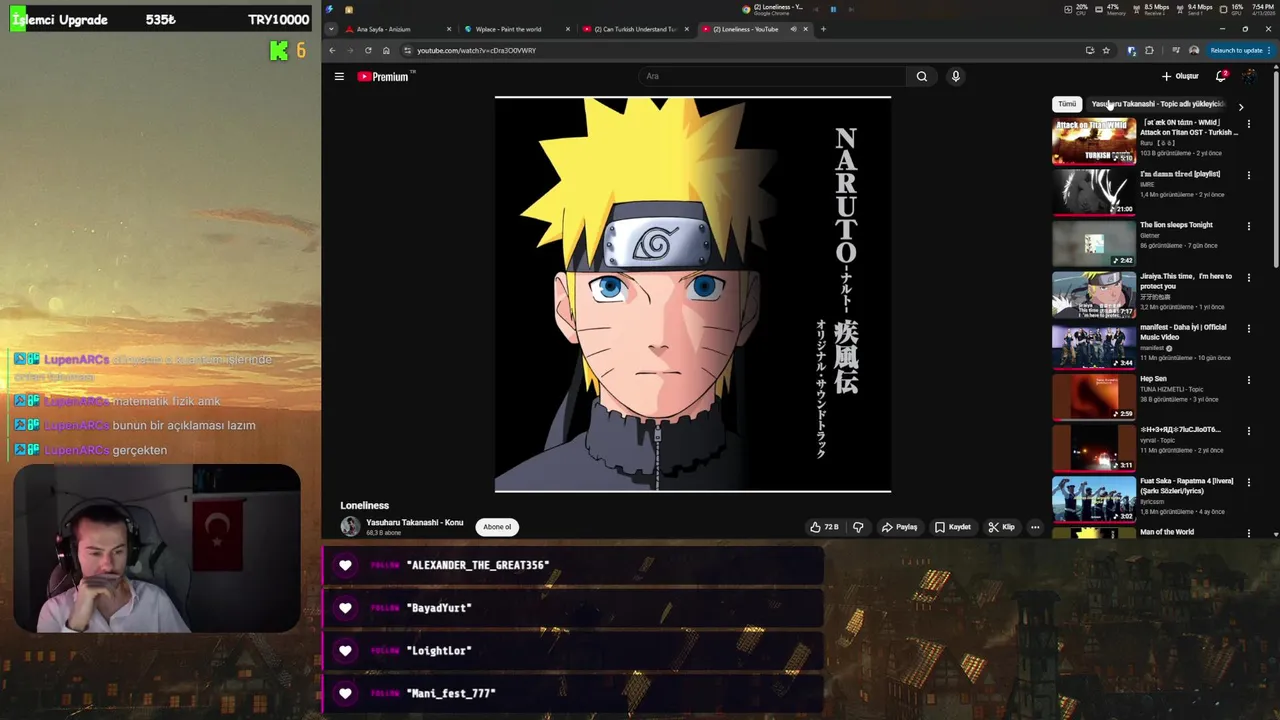Open the YouTube hamburger guide menu
The height and width of the screenshot is (720, 1280).
coord(339,76)
